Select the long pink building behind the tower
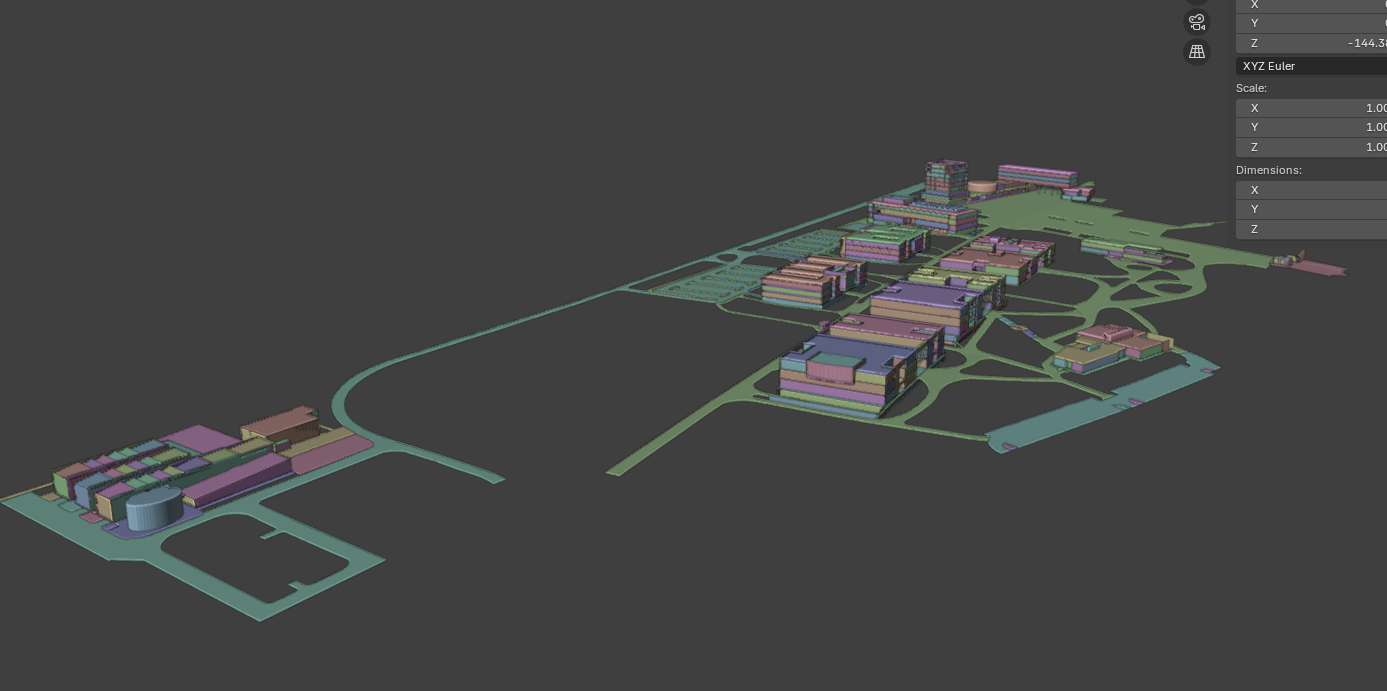This screenshot has height=691, width=1387. pos(1037,176)
